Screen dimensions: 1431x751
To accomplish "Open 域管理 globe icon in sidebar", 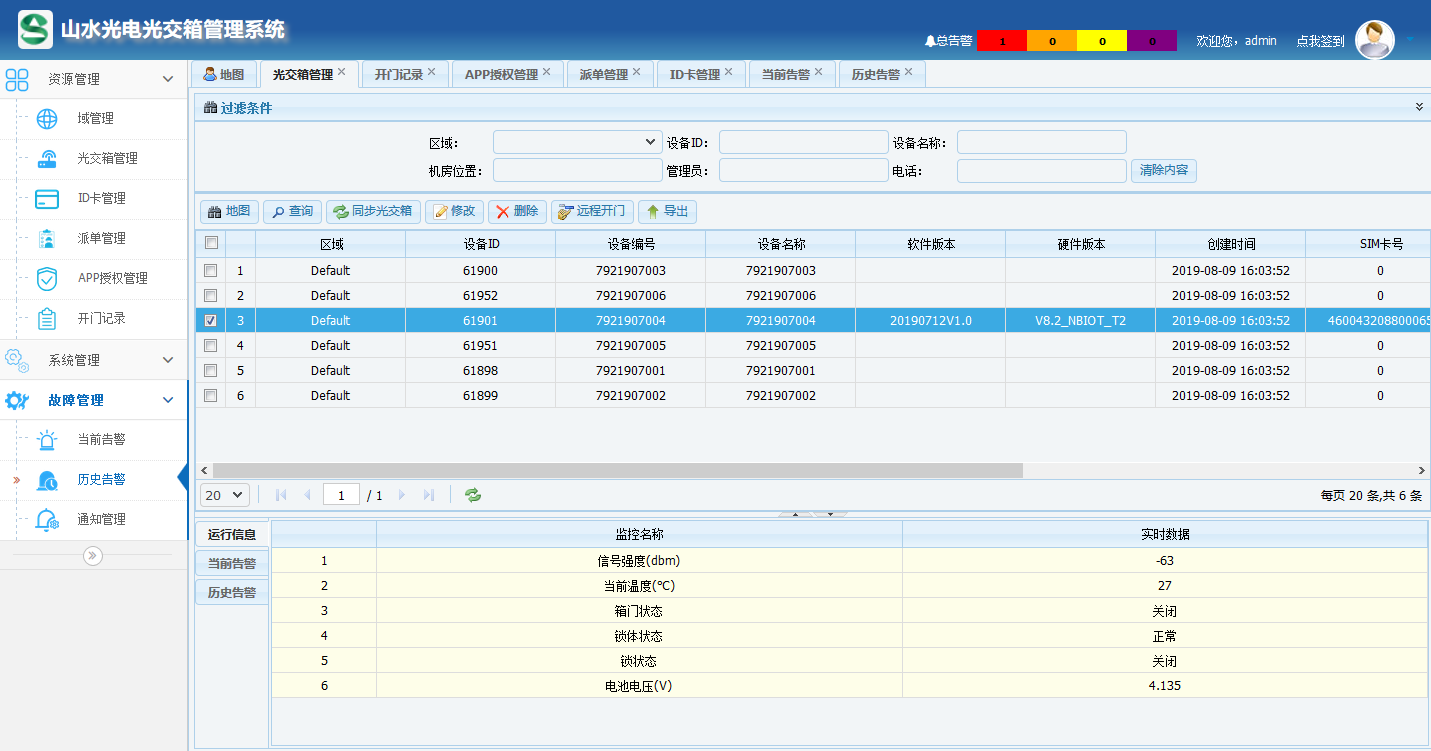I will 47,119.
